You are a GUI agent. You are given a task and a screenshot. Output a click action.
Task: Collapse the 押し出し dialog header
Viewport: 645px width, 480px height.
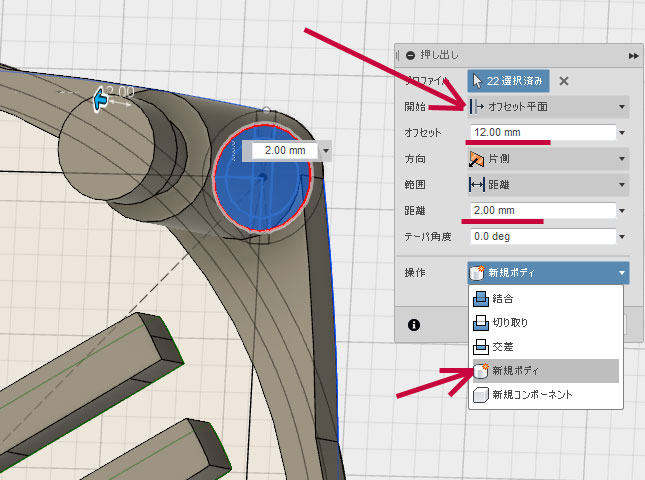410,55
